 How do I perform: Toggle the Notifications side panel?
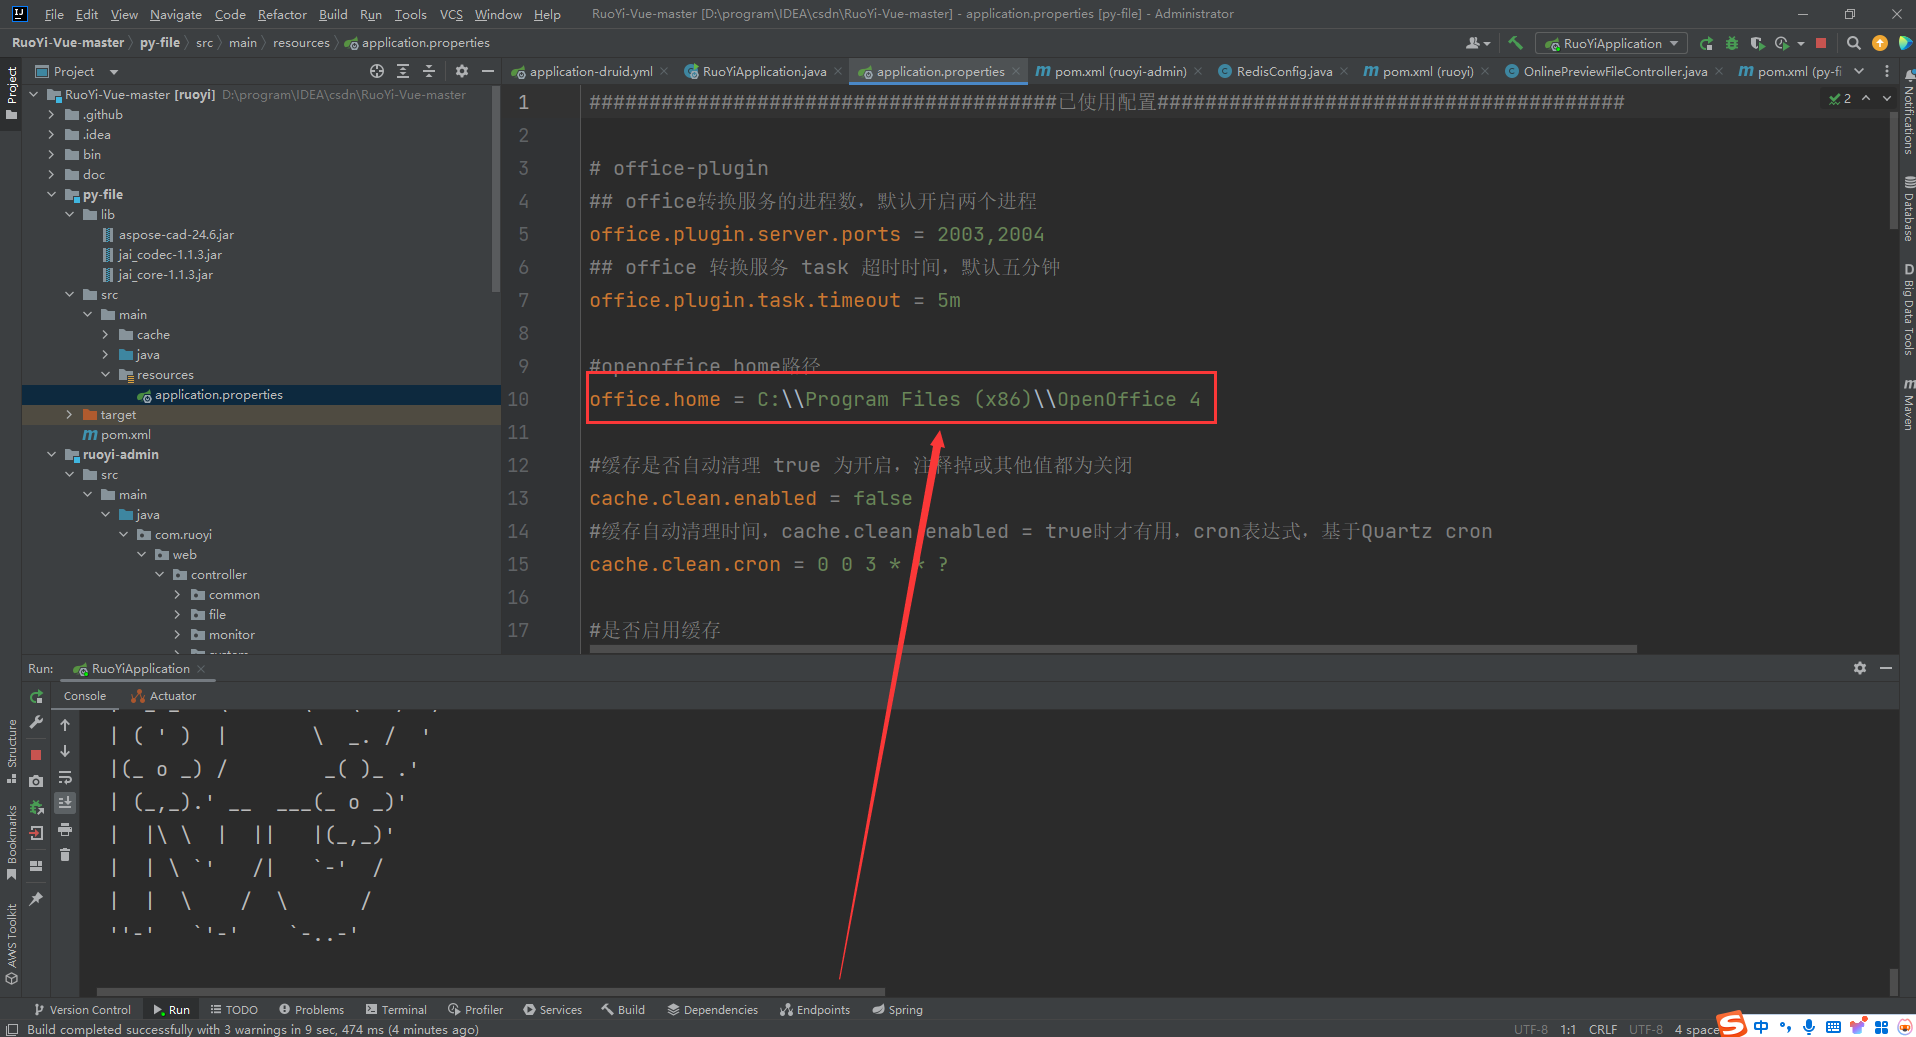coord(1907,112)
